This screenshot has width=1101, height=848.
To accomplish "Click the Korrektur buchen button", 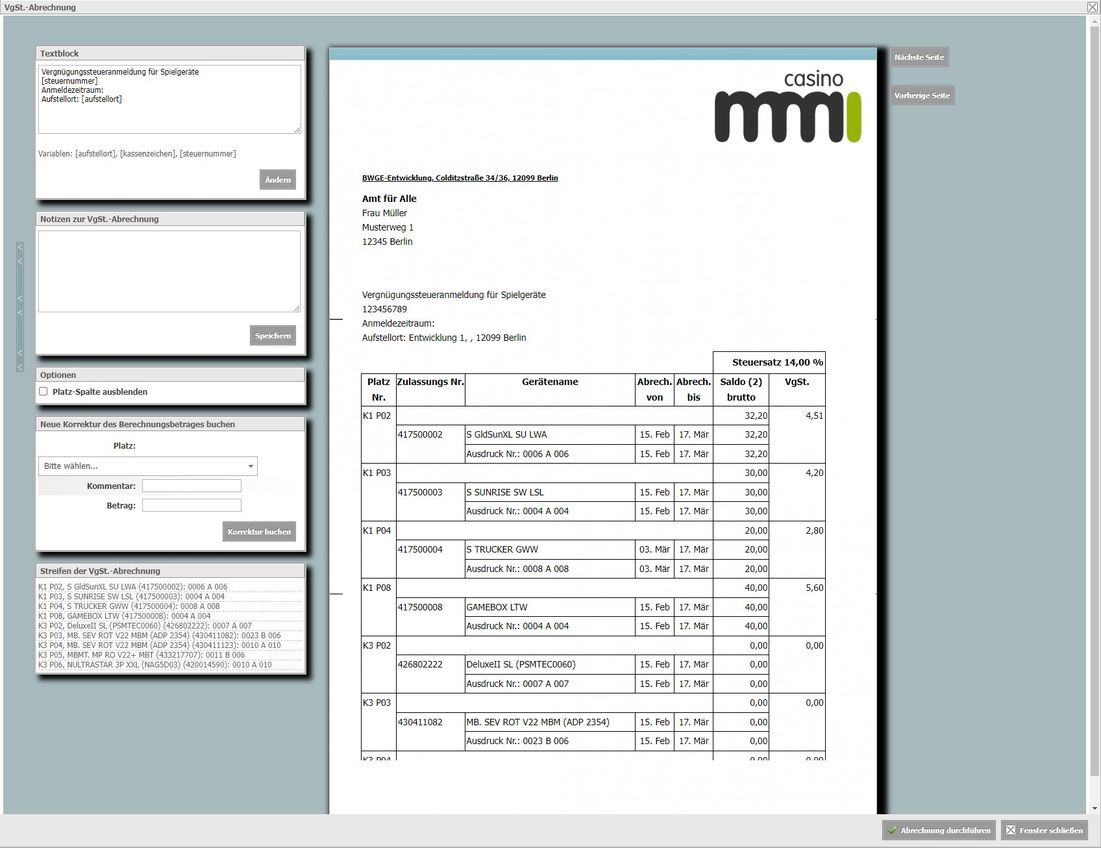I will coord(259,531).
